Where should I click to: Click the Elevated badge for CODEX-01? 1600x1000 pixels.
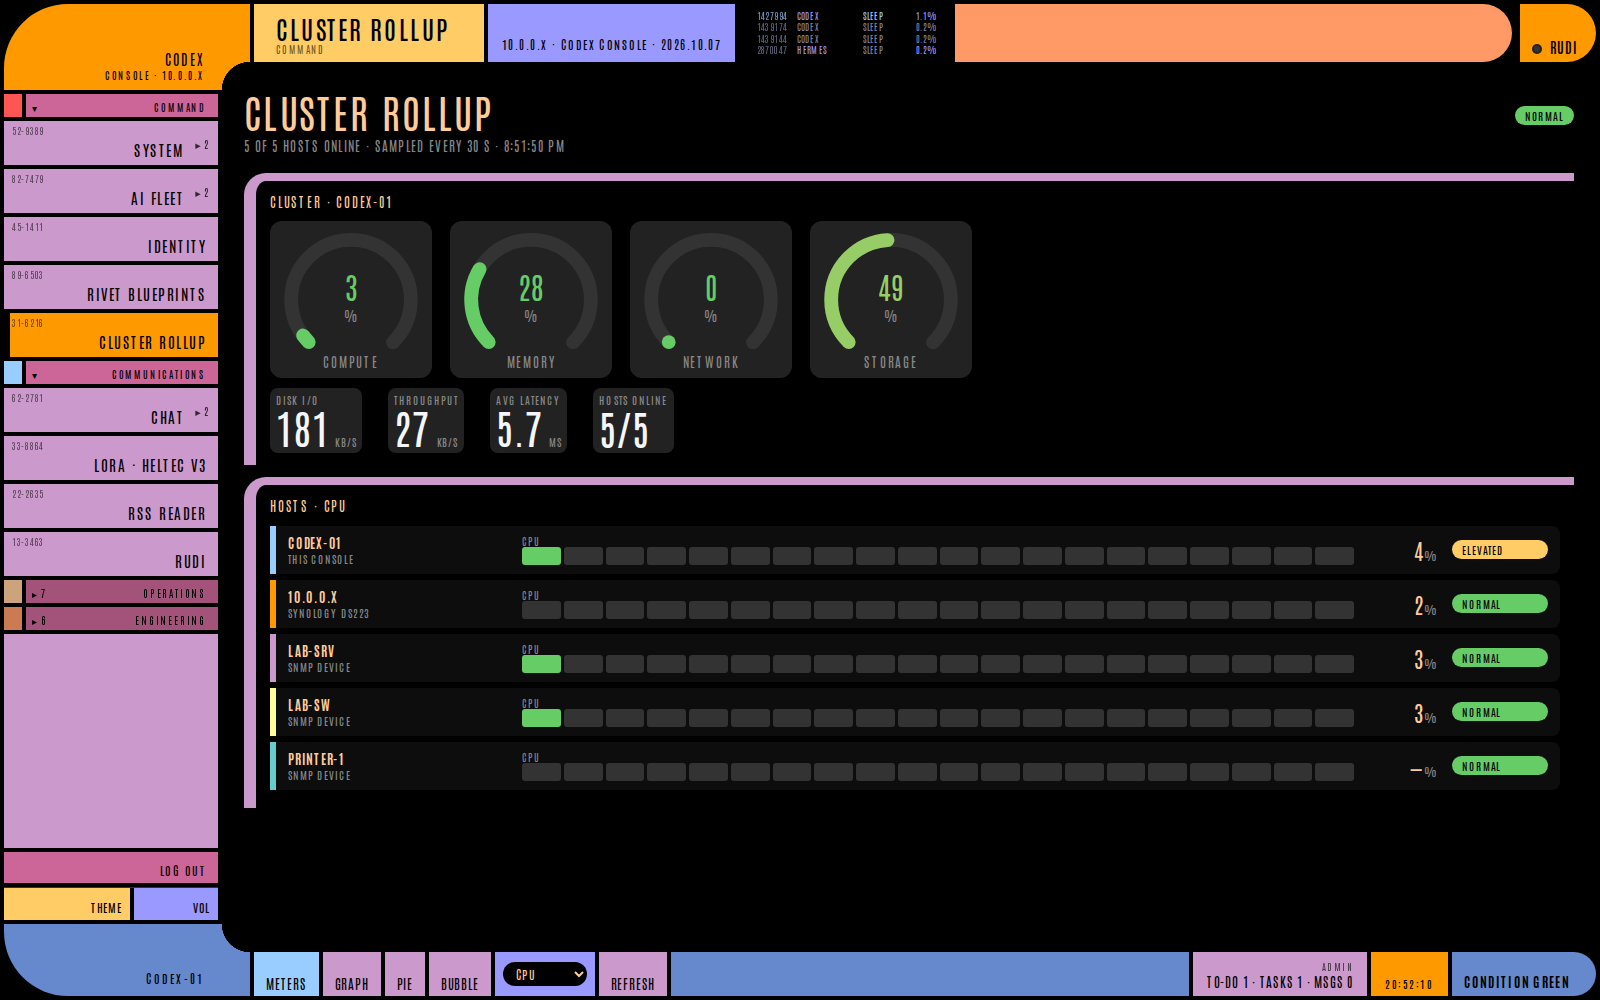pos(1500,550)
